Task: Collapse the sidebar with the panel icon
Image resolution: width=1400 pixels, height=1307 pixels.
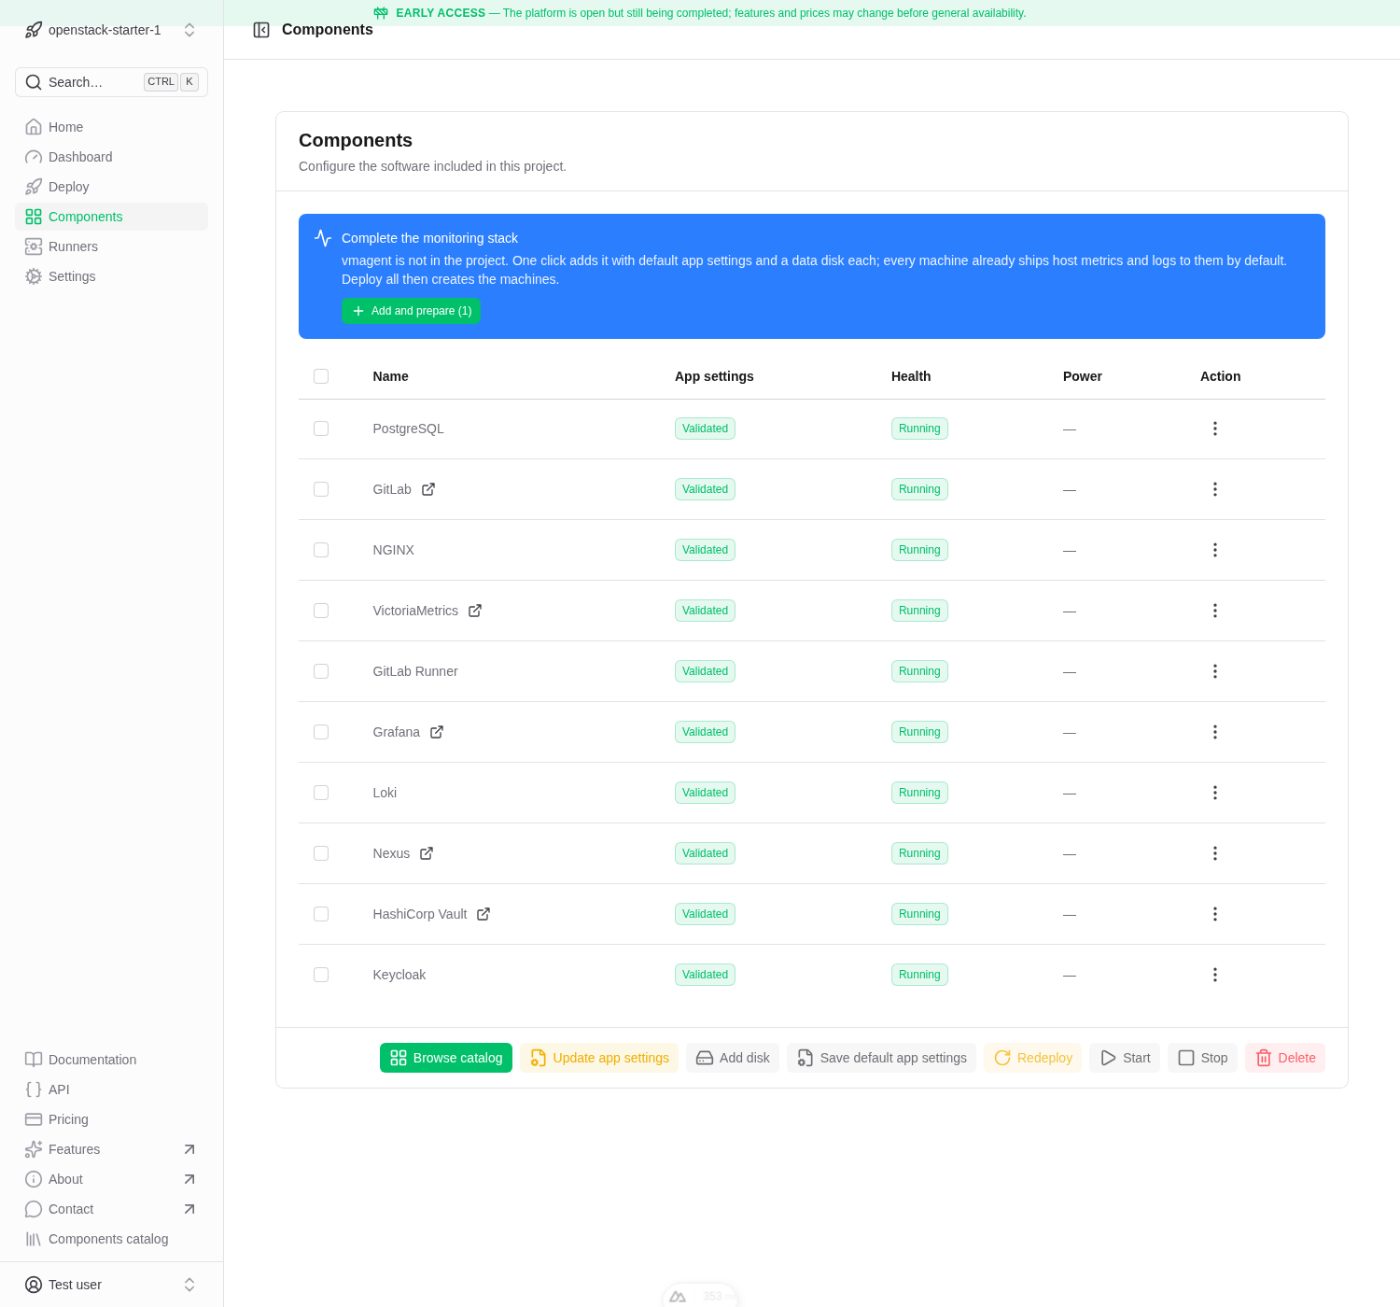Action: pos(261,30)
